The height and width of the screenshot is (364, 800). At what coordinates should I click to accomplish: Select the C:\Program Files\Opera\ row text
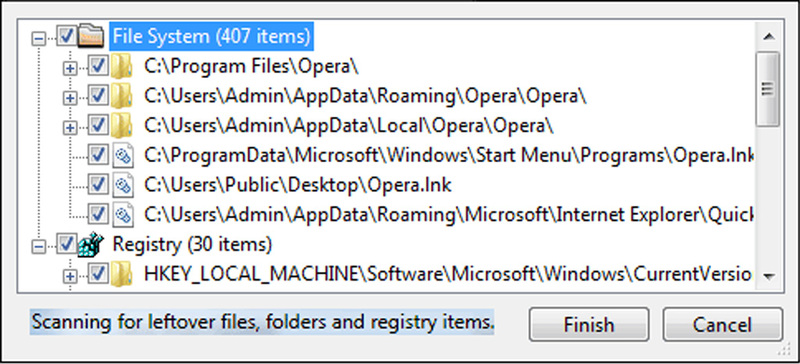pyautogui.click(x=251, y=66)
